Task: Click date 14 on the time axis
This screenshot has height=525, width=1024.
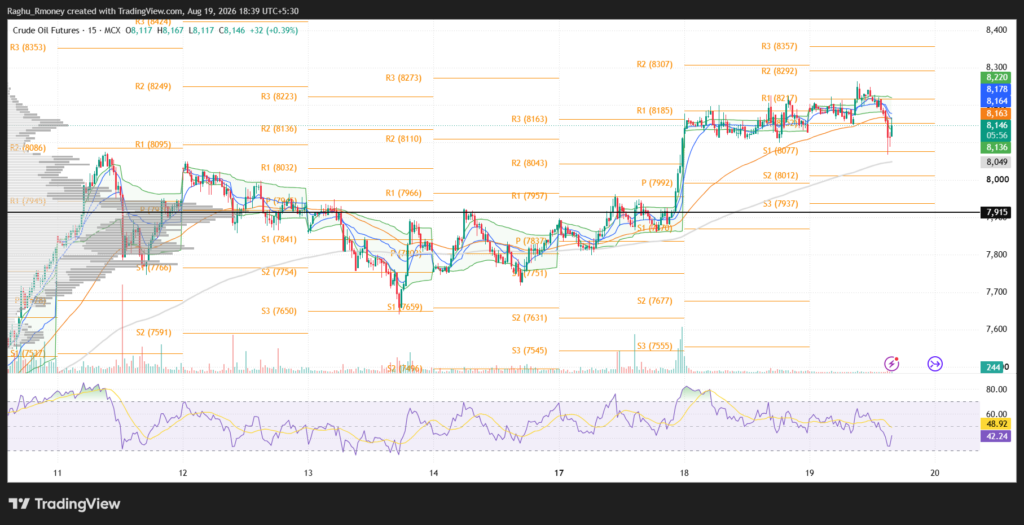Action: 434,472
